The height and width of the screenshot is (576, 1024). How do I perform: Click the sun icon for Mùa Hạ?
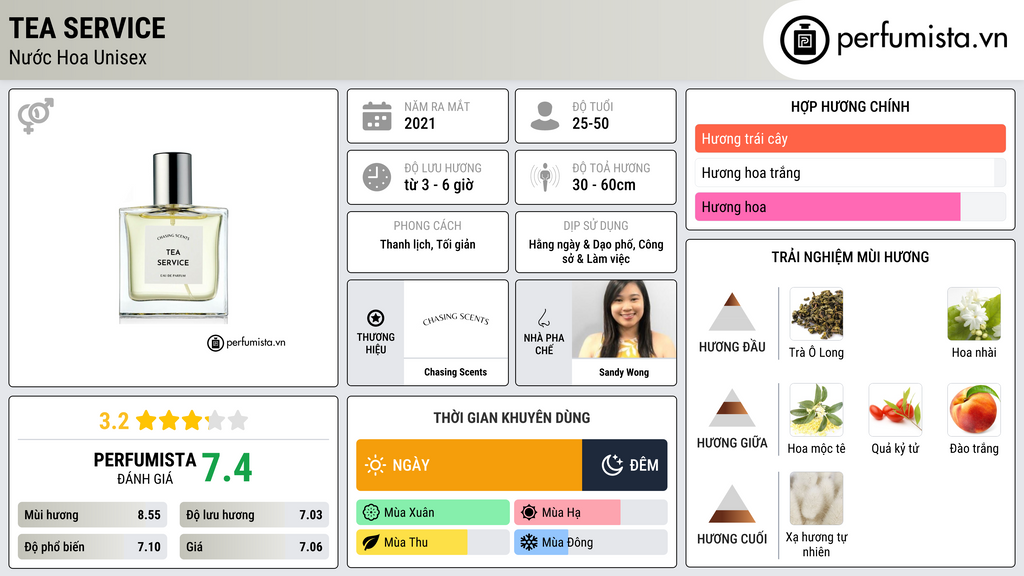[x=529, y=513]
